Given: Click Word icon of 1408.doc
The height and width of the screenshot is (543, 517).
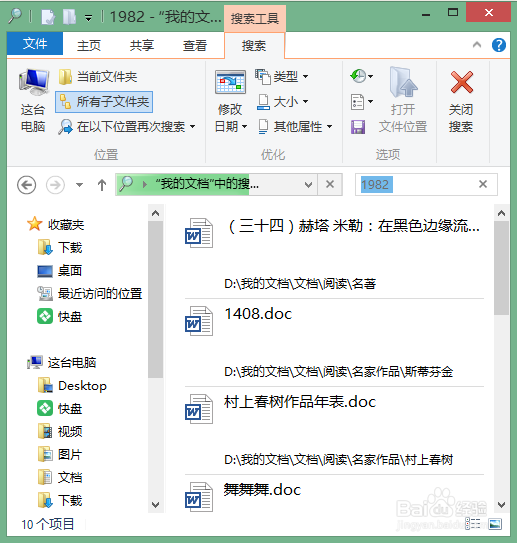Looking at the screenshot, I should click(x=199, y=321).
